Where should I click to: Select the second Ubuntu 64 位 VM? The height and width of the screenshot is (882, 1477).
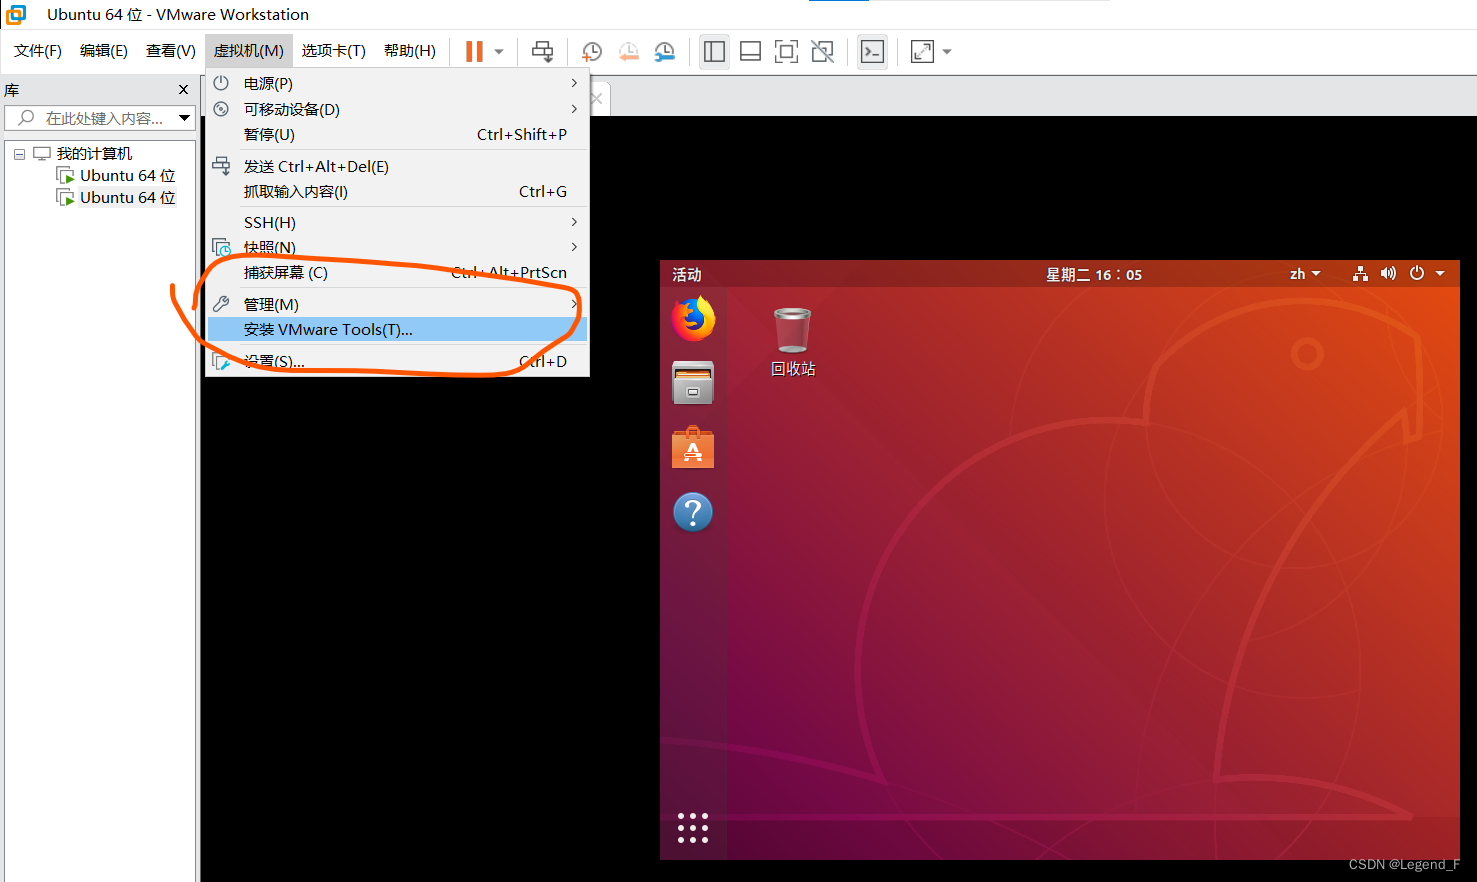pyautogui.click(x=127, y=197)
